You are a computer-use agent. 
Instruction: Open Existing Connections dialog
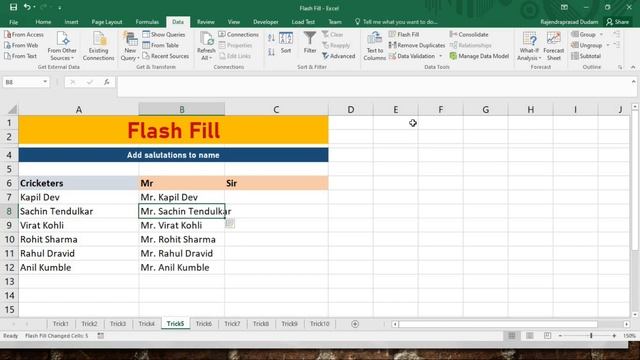click(x=98, y=46)
